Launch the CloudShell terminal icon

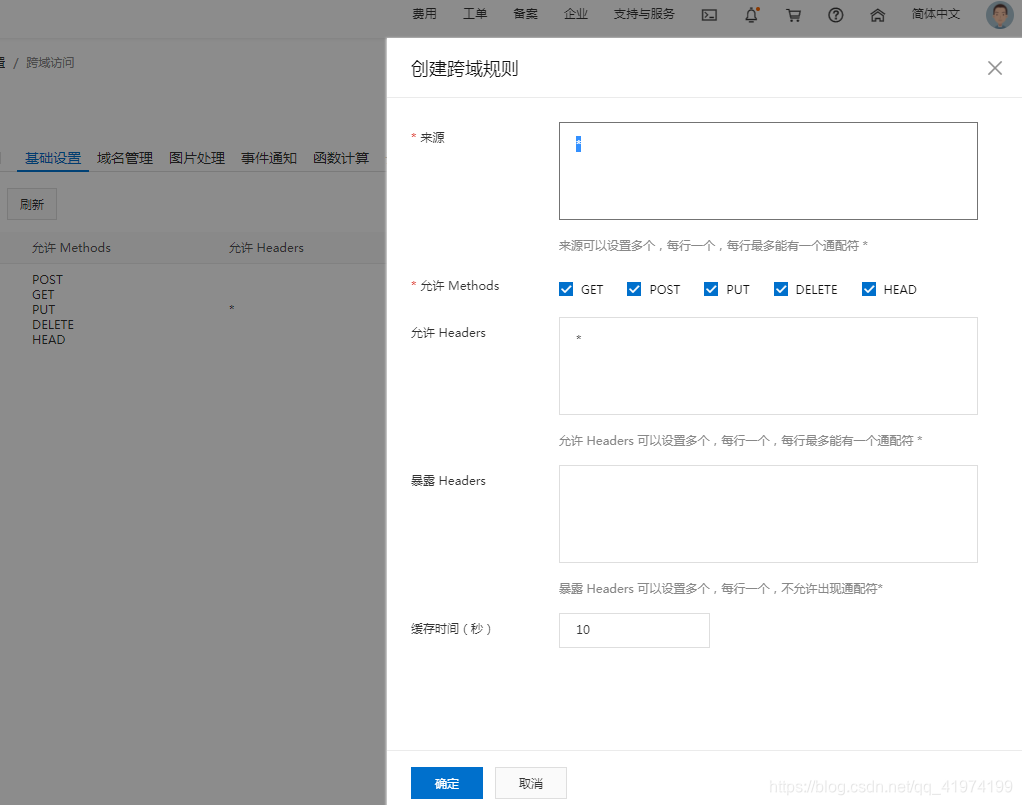coord(709,15)
